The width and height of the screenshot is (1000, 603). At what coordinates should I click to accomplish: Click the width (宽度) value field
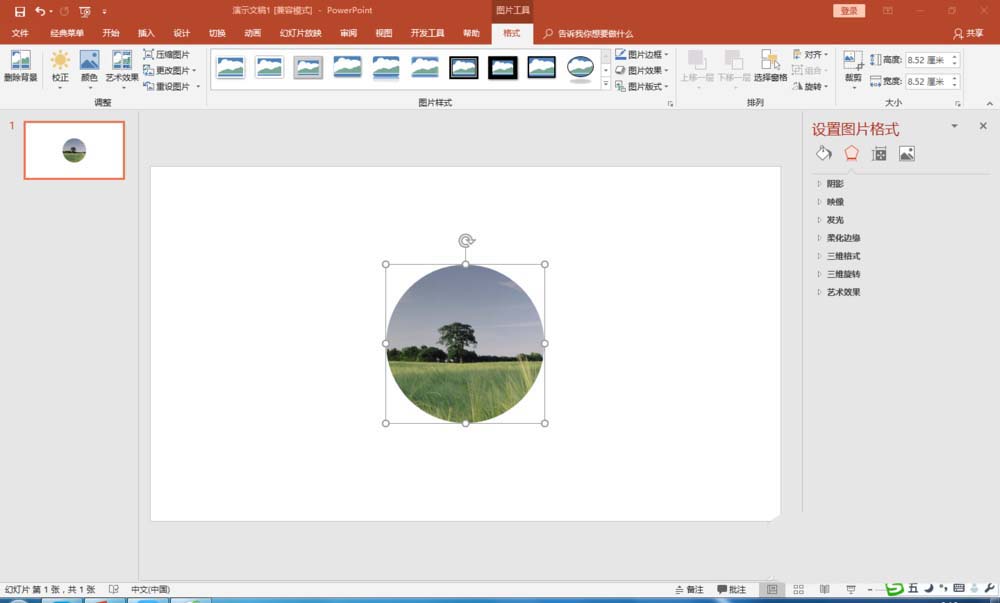coord(927,82)
